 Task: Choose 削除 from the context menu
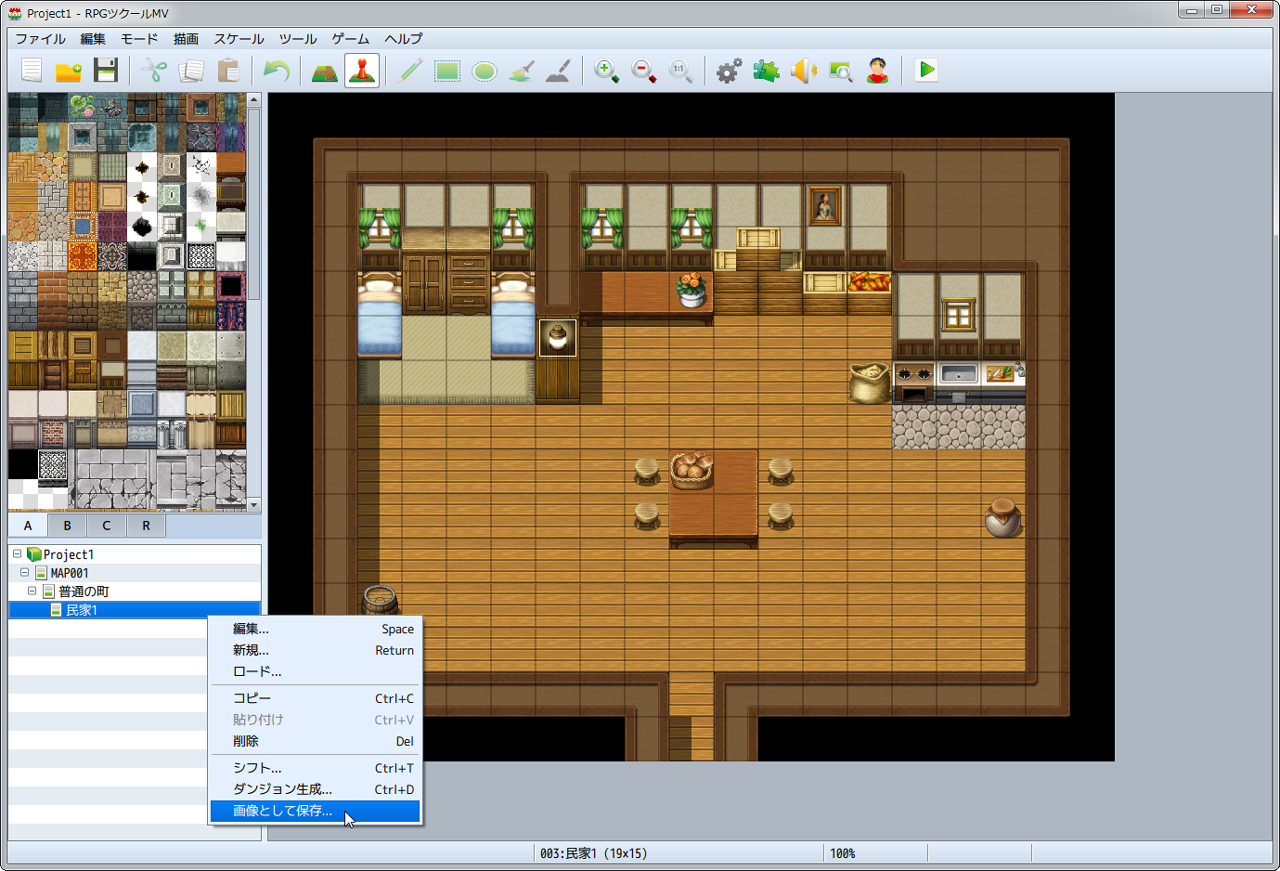tap(315, 741)
